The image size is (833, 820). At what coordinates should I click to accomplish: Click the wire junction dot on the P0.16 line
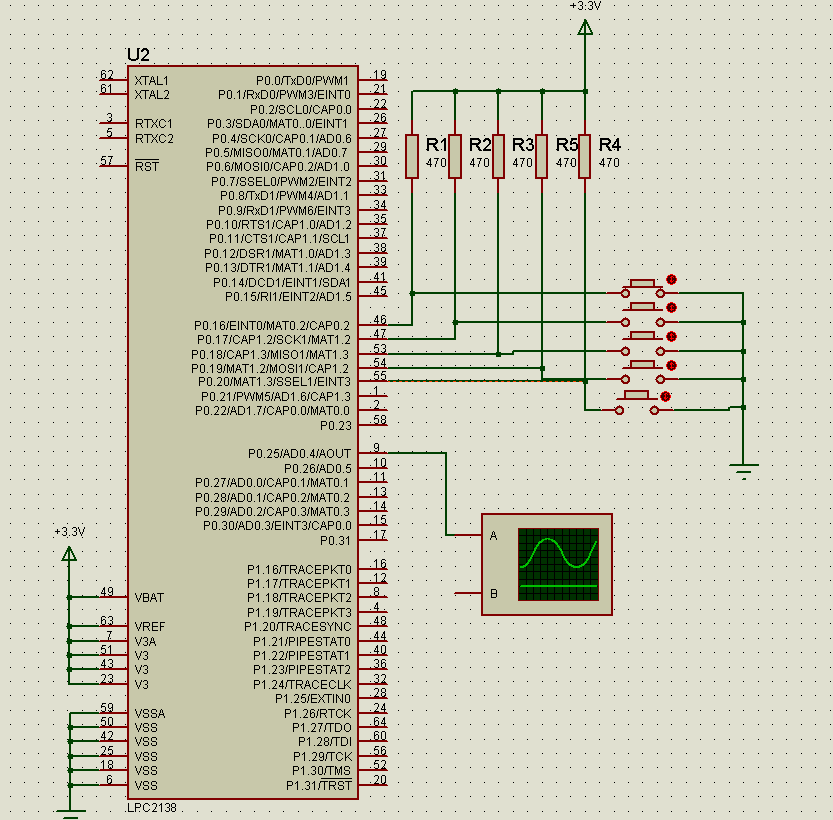pyautogui.click(x=412, y=293)
